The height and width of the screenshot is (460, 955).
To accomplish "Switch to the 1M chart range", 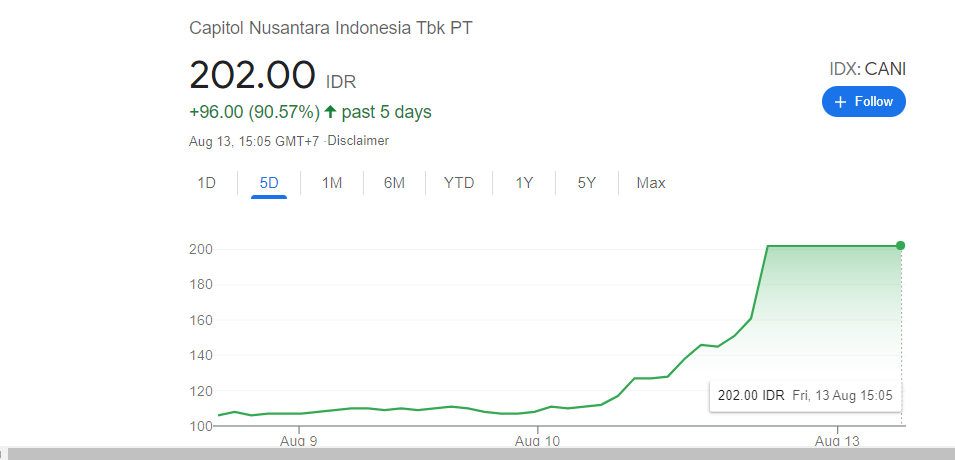I will click(x=332, y=183).
